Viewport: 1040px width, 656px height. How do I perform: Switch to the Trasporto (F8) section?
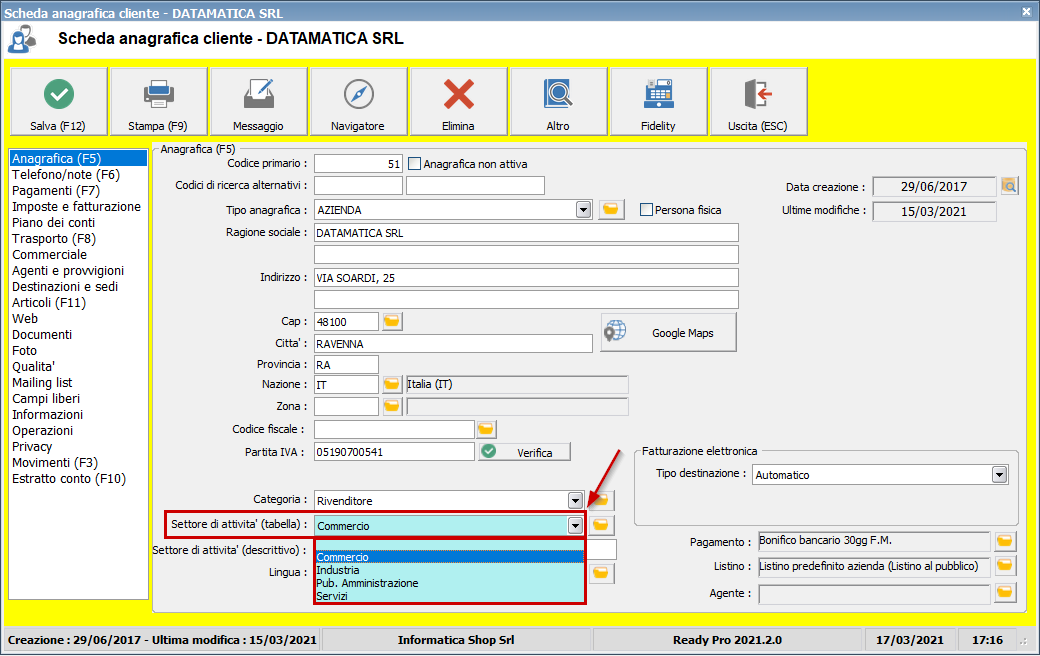(78, 239)
